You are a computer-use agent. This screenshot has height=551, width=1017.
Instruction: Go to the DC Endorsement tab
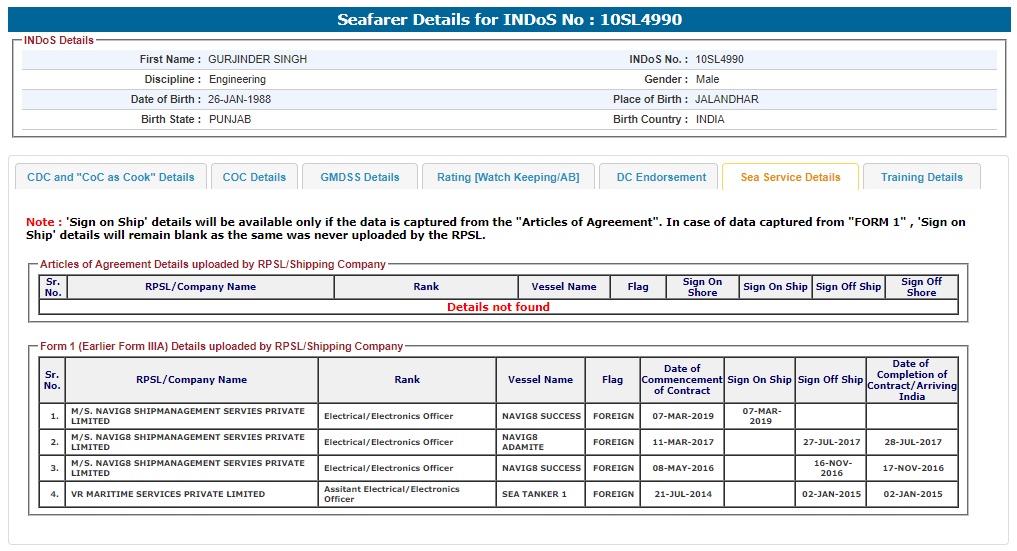pyautogui.click(x=661, y=177)
